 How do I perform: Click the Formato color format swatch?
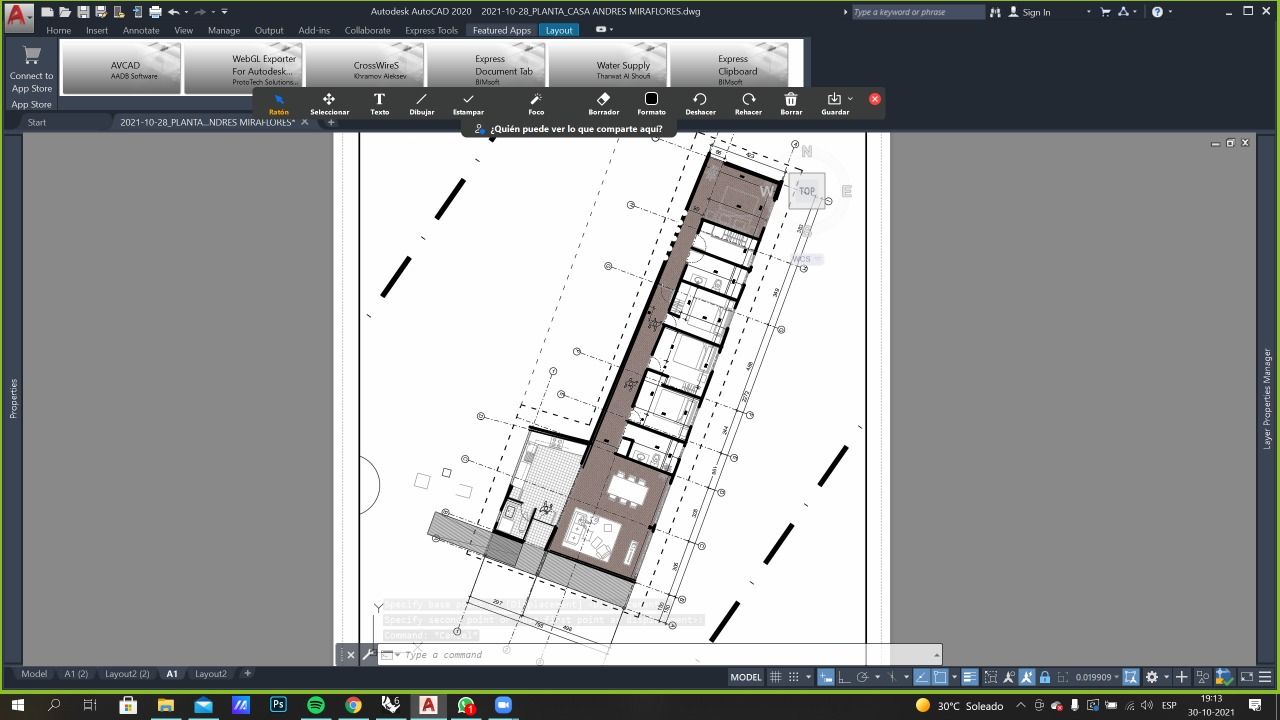point(651,100)
